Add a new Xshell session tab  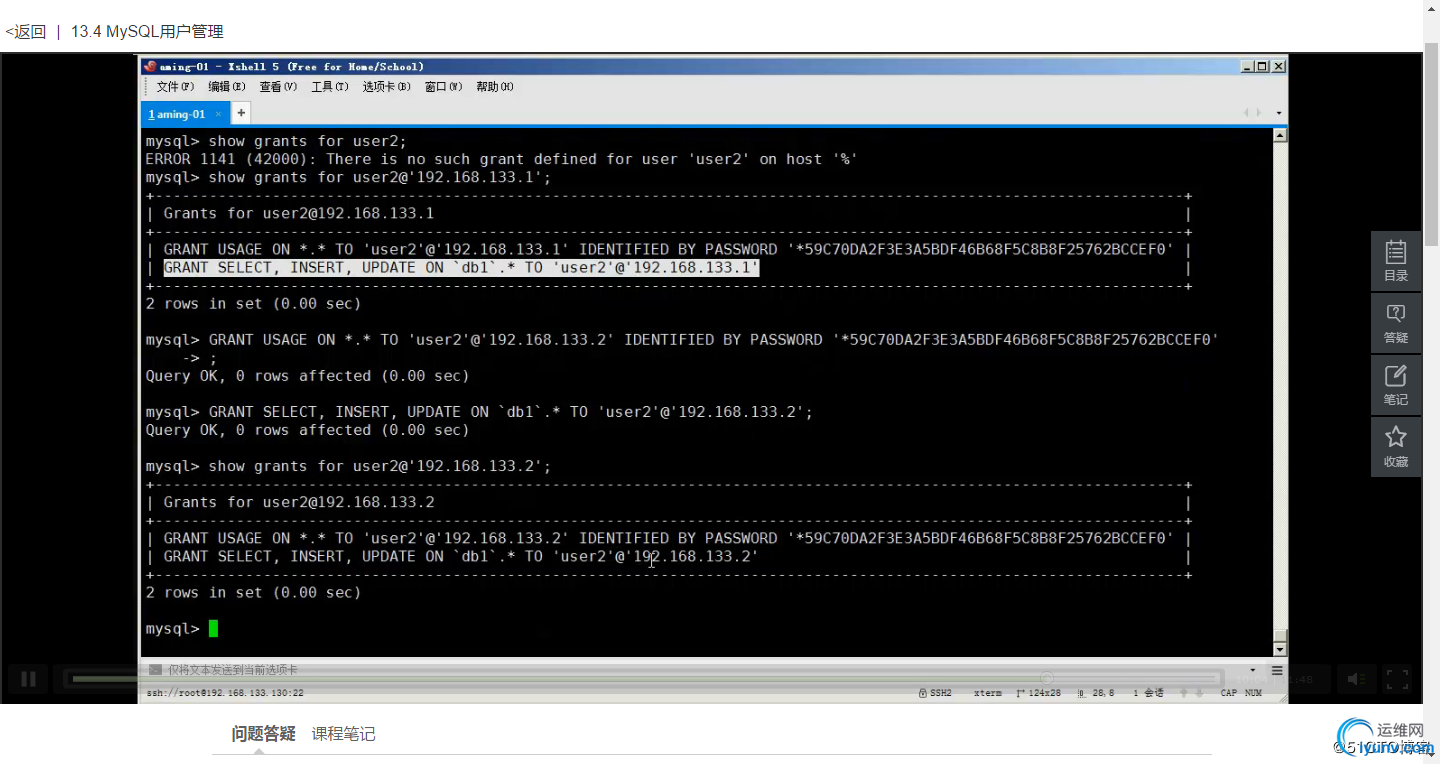pos(241,114)
